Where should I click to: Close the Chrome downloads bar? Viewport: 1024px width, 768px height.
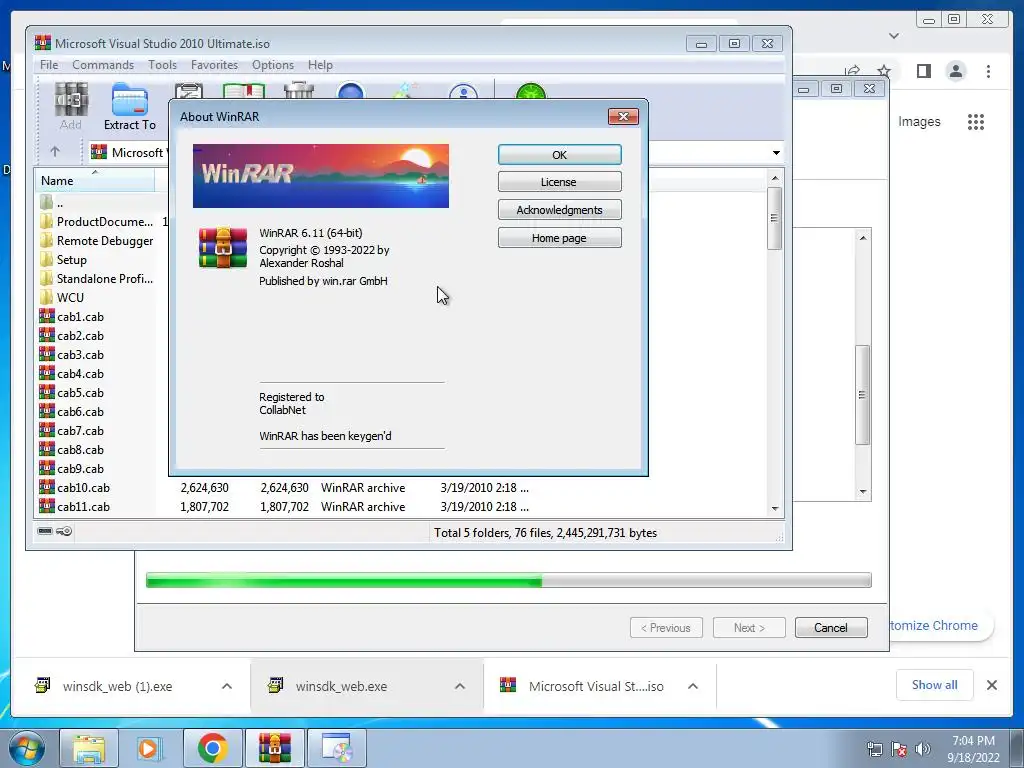(x=991, y=685)
